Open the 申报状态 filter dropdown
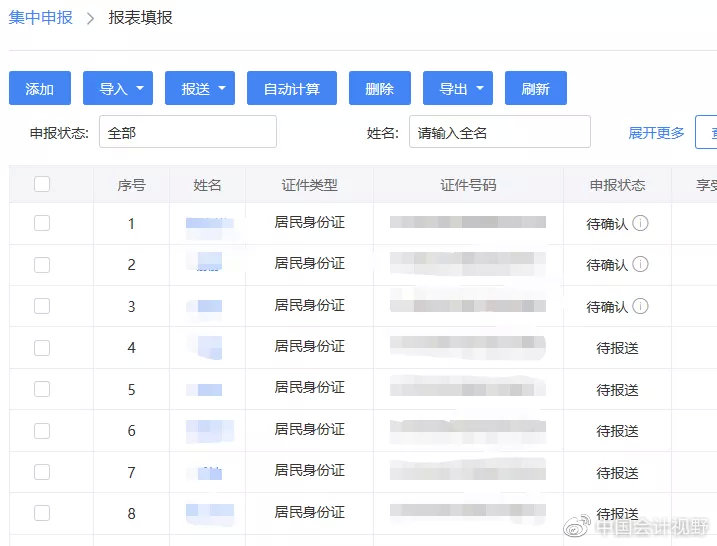The width and height of the screenshot is (717, 546). coord(188,132)
